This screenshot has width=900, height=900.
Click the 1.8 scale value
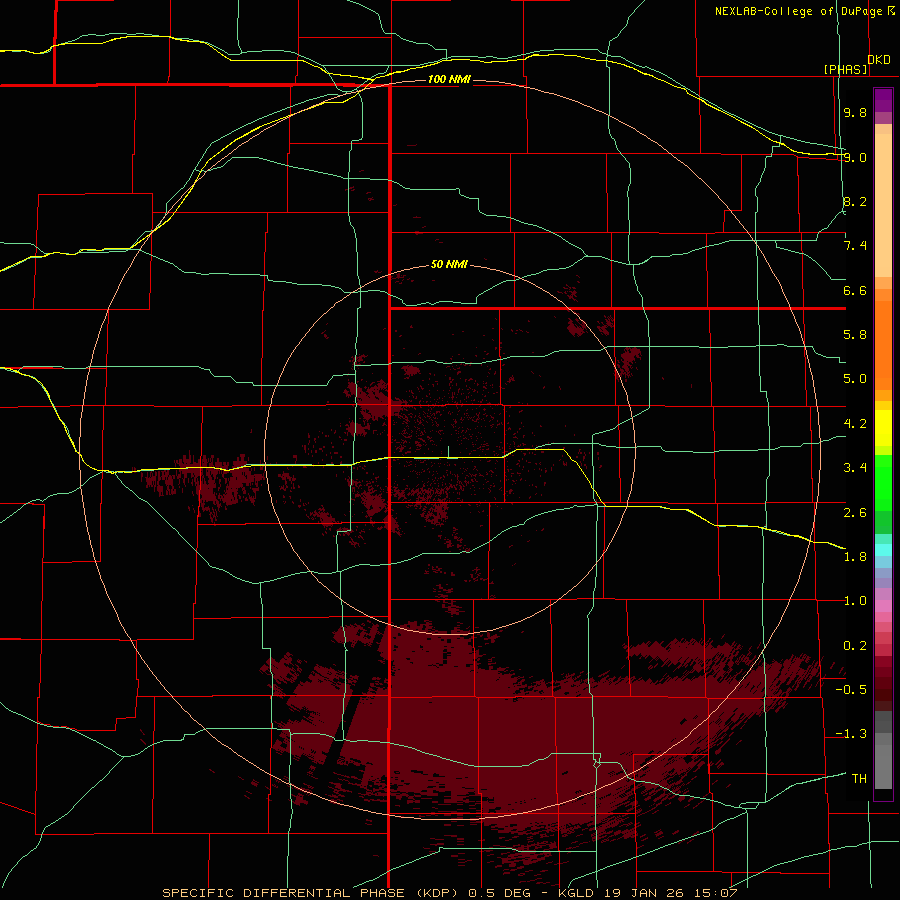pos(855,557)
